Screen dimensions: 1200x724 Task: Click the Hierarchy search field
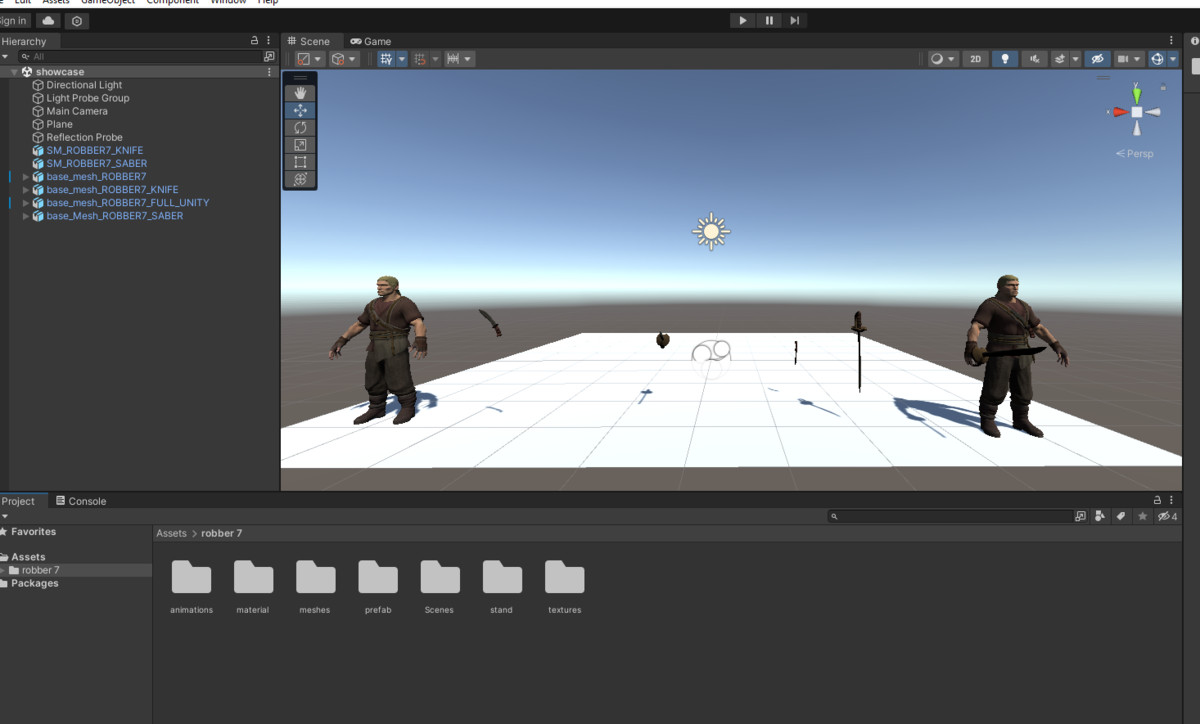[x=140, y=57]
